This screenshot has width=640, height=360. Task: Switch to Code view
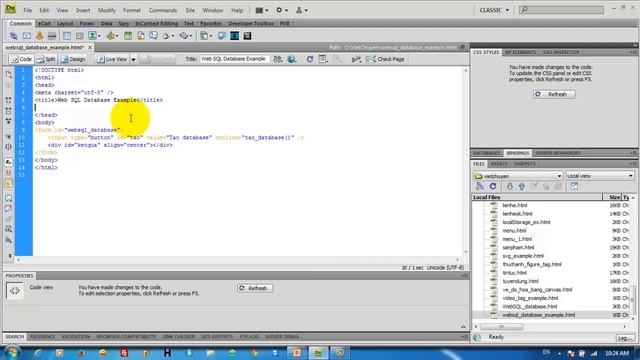pyautogui.click(x=21, y=59)
